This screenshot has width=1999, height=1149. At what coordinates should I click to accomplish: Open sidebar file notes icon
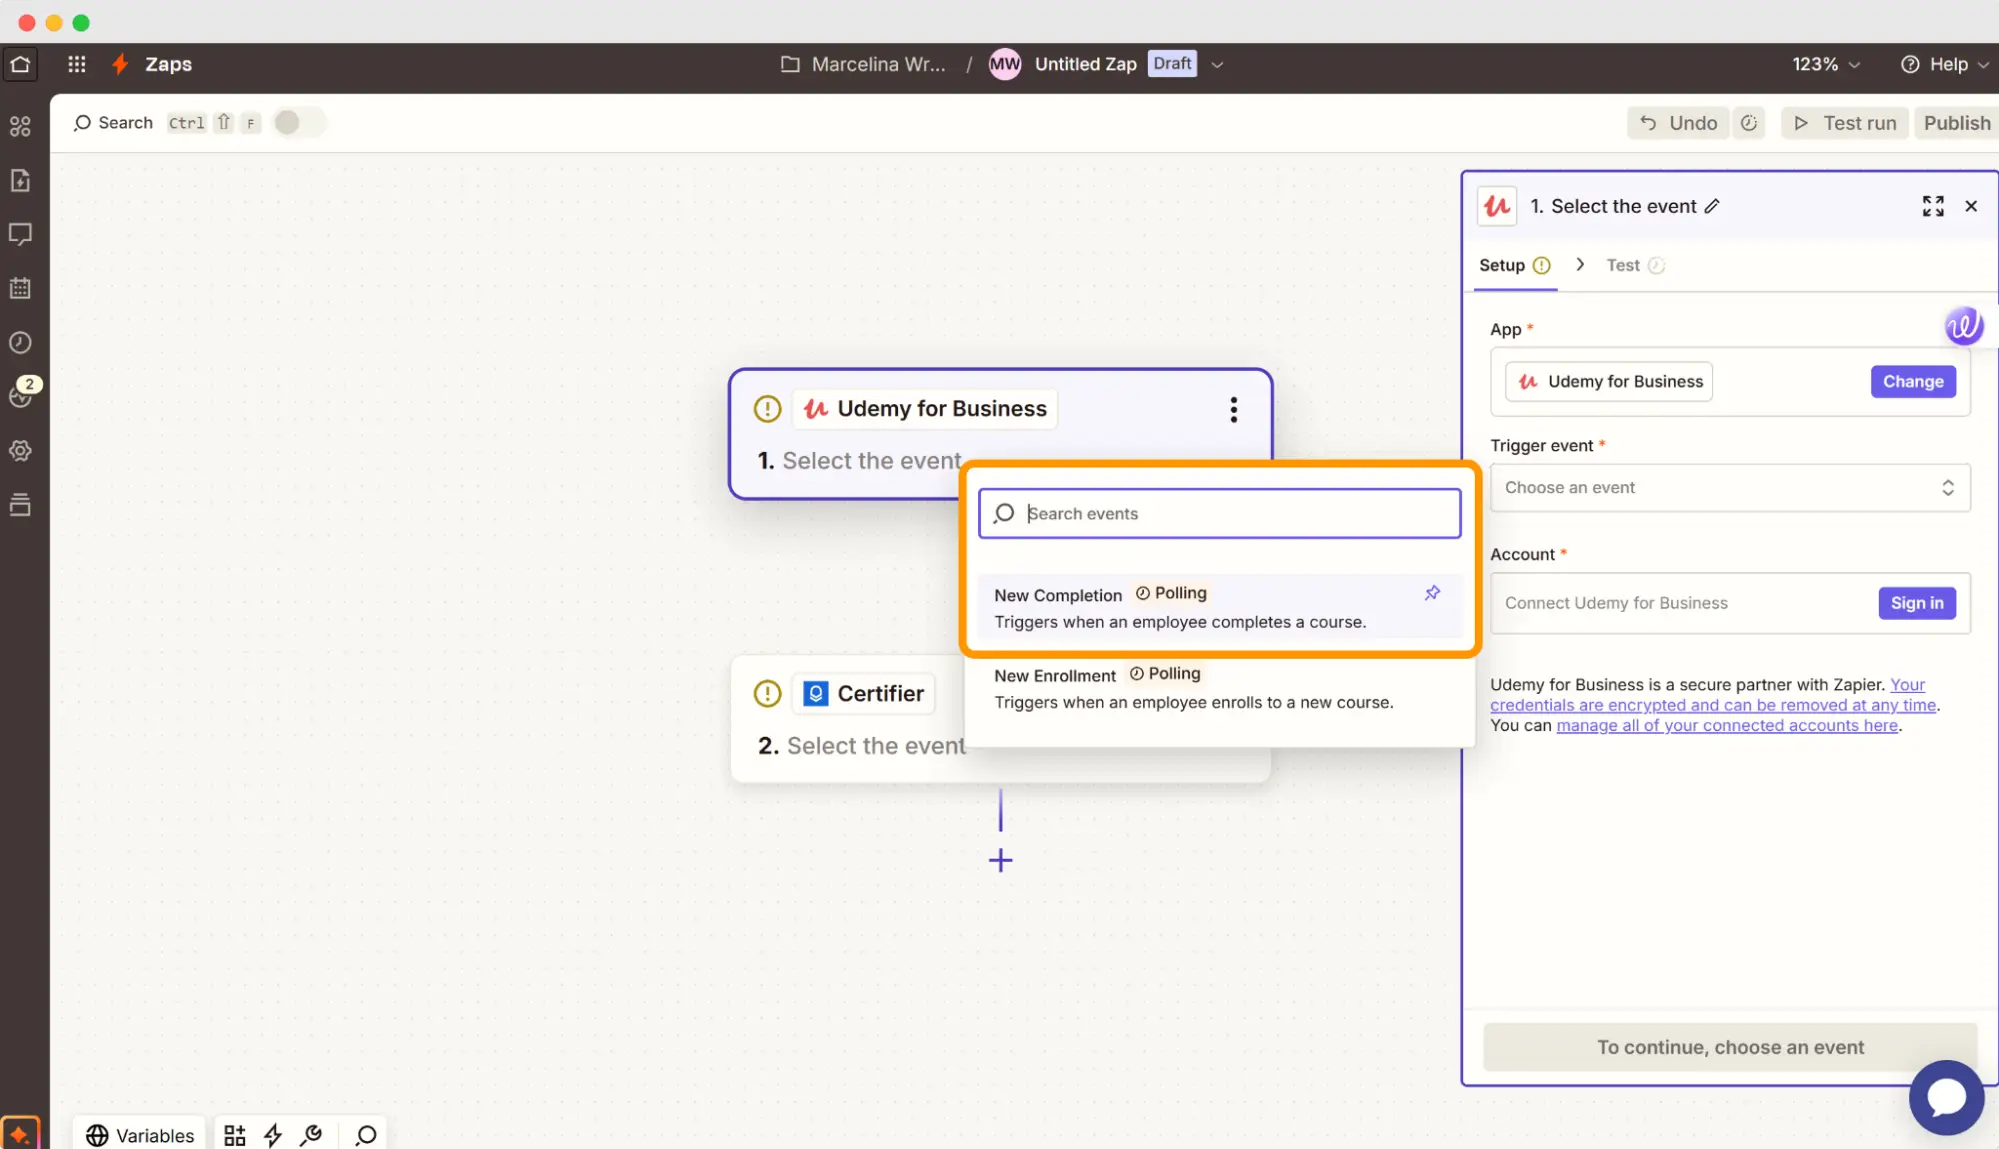pos(20,180)
